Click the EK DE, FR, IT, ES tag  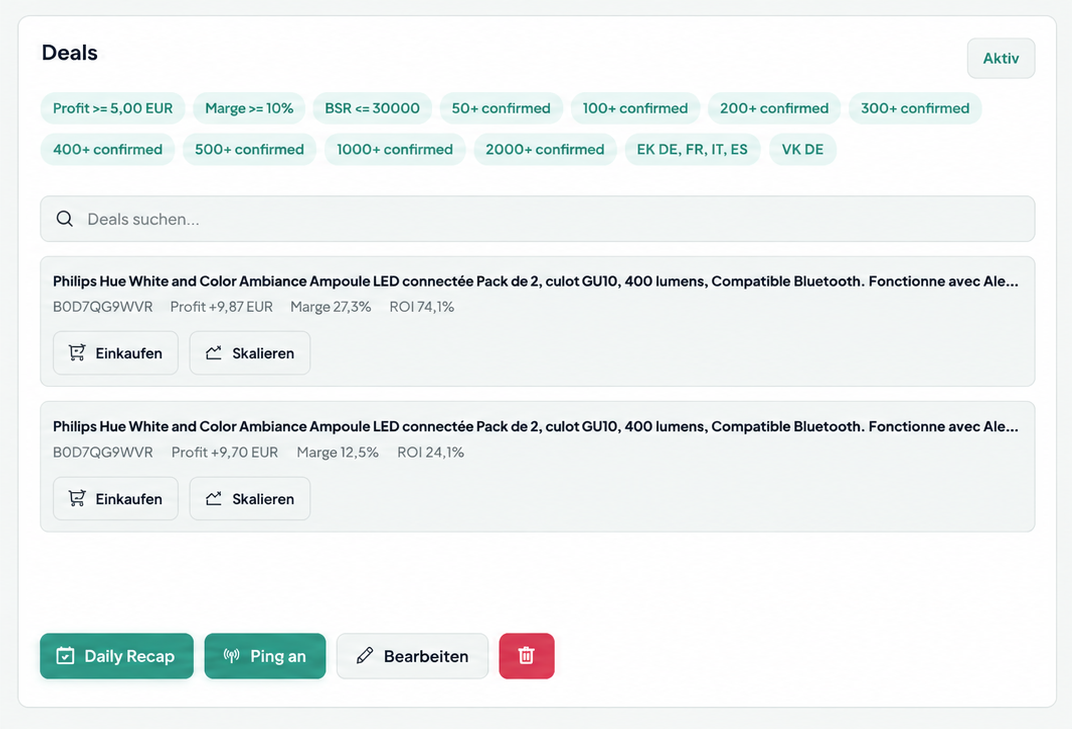tap(692, 149)
